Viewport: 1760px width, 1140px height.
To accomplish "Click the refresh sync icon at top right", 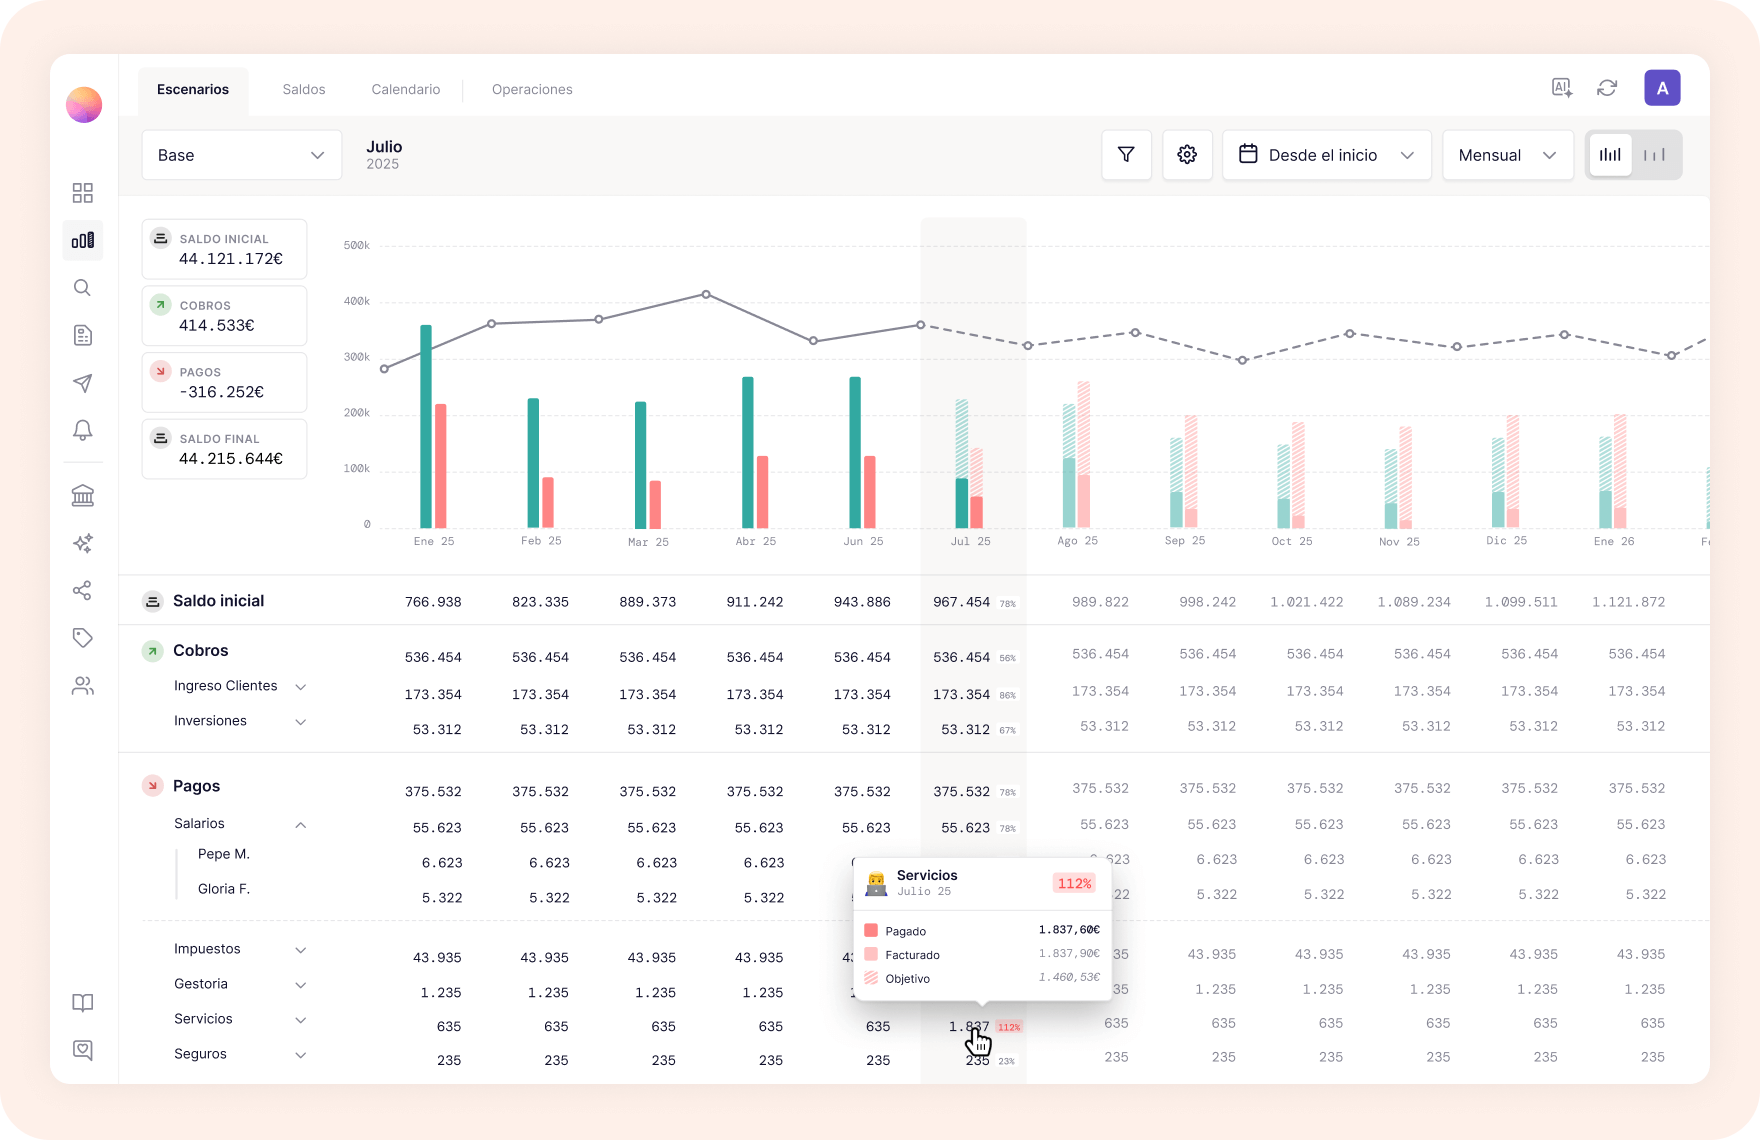I will (x=1607, y=88).
